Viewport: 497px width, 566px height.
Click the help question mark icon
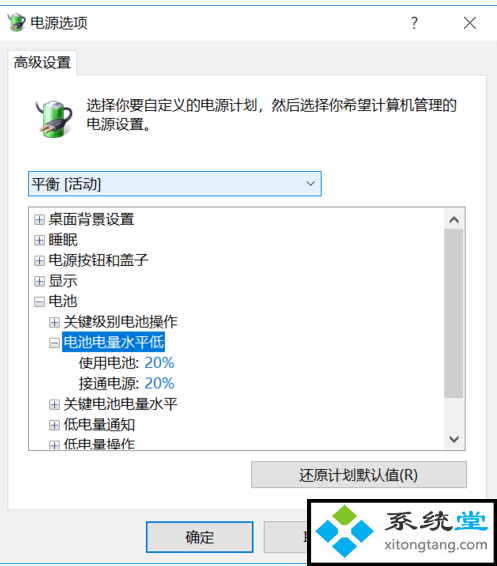(414, 23)
